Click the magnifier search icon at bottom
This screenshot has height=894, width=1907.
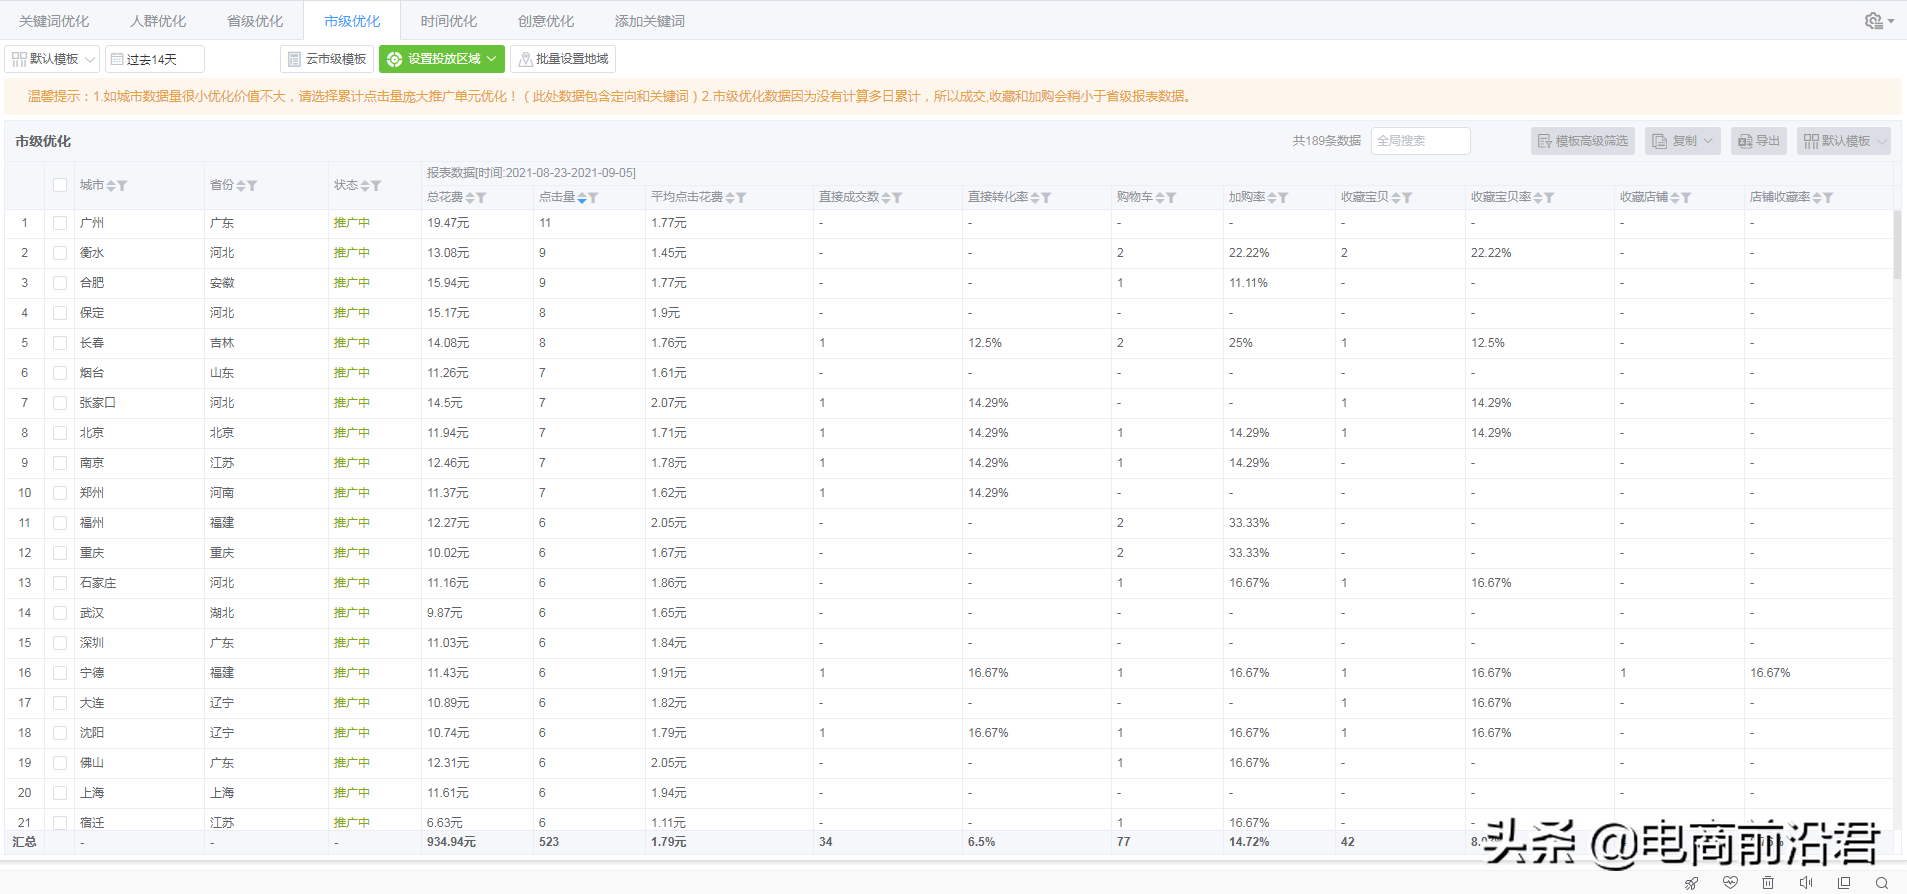tap(1882, 883)
